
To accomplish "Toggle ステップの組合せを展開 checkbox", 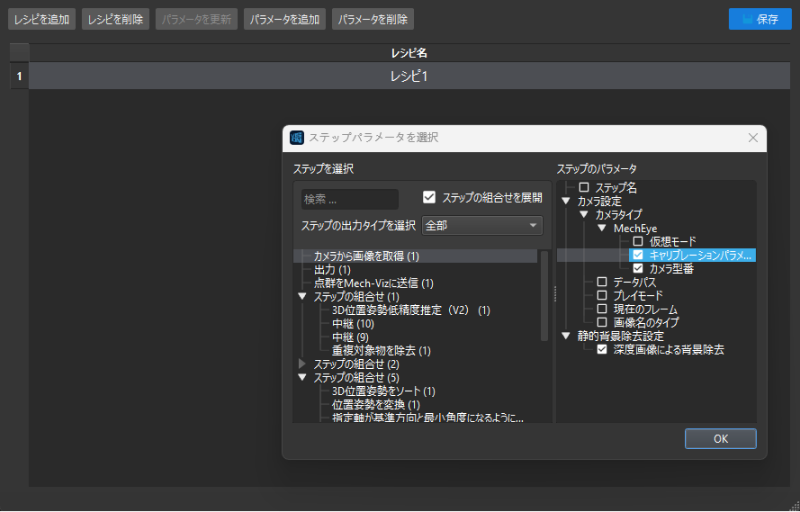I will [x=429, y=197].
